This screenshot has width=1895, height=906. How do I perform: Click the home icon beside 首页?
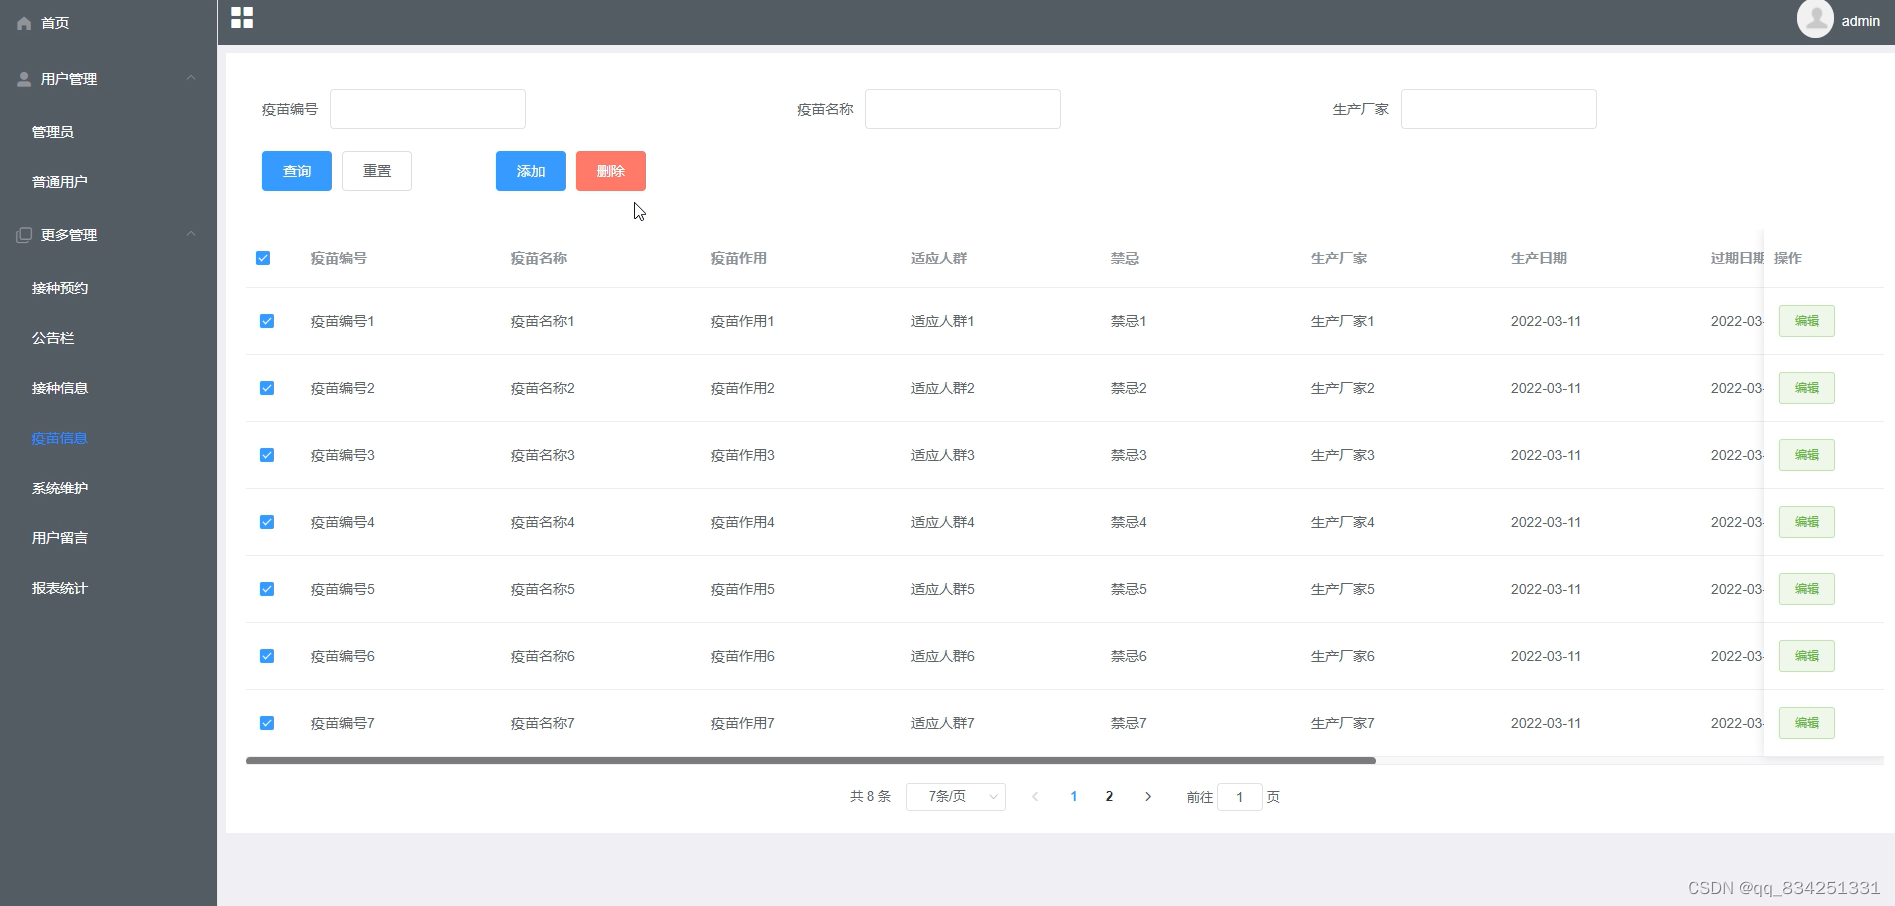24,23
